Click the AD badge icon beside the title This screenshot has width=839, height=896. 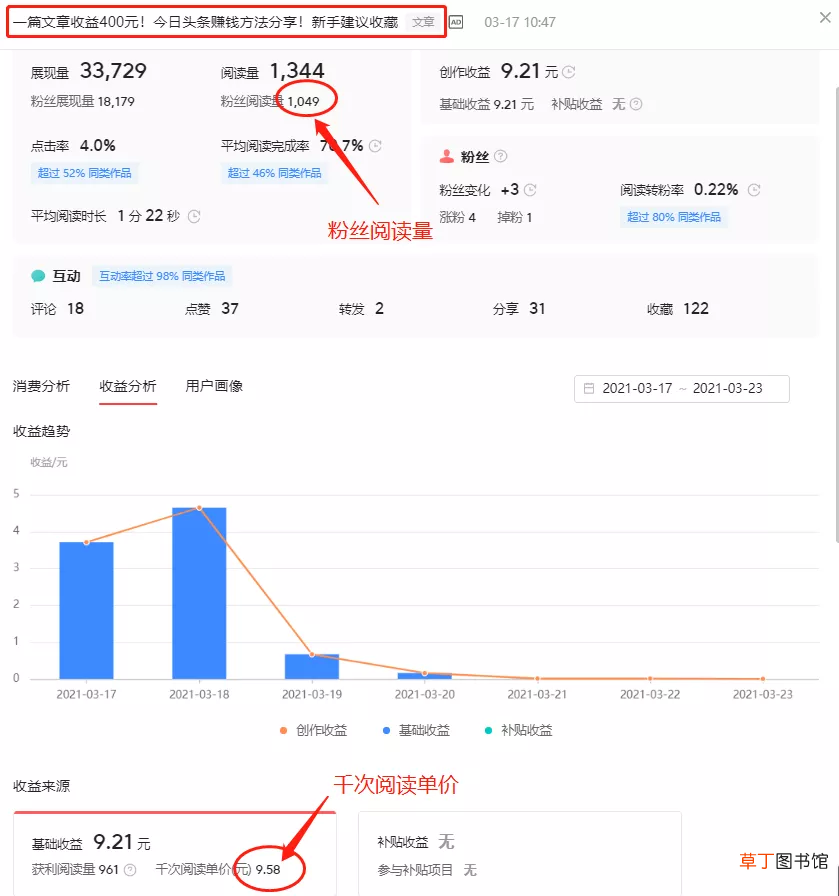click(456, 22)
